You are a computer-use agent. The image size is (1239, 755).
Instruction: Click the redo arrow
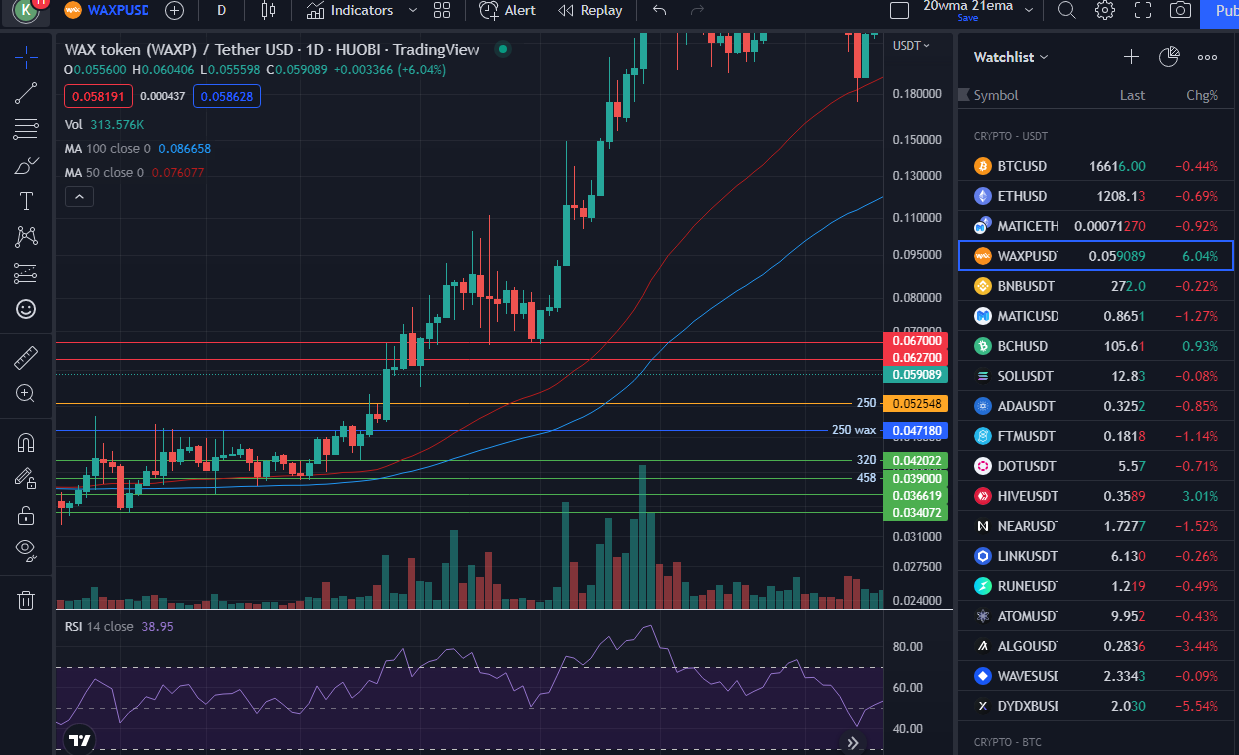[x=698, y=10]
